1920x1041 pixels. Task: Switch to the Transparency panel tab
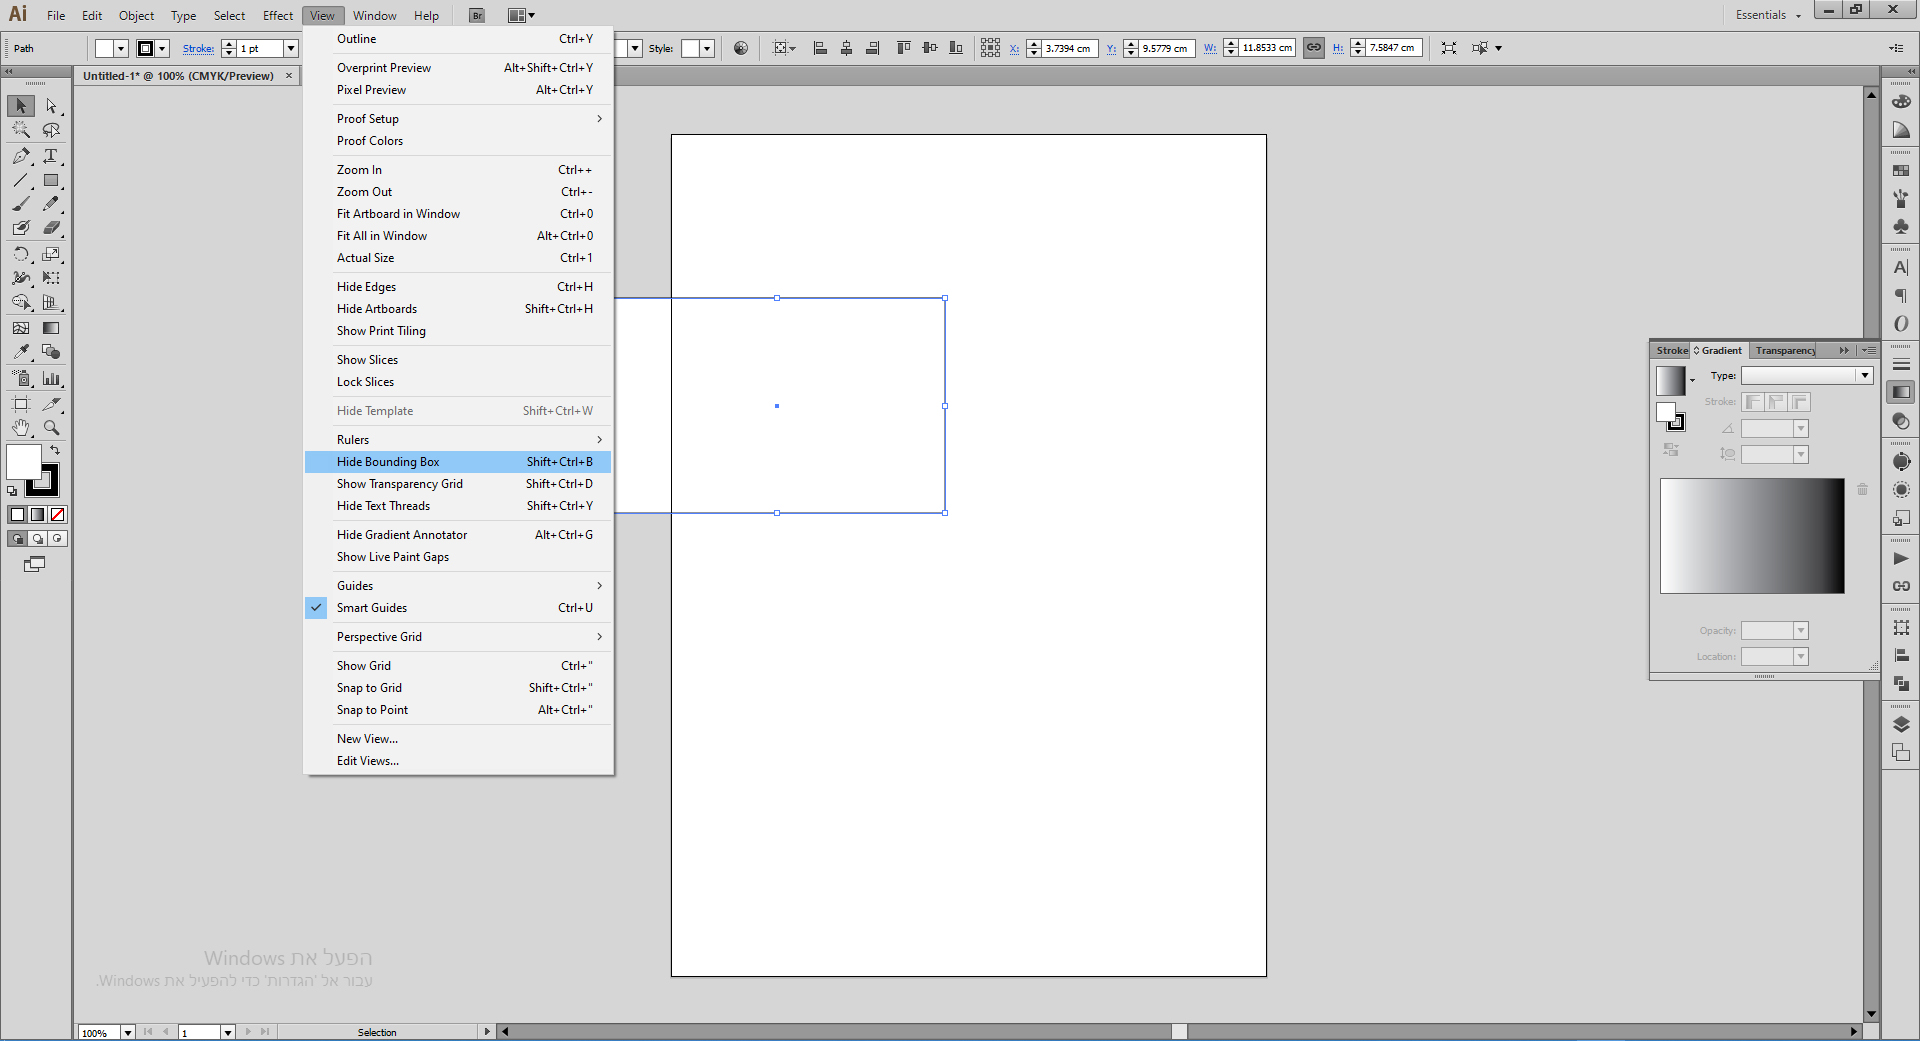1785,351
